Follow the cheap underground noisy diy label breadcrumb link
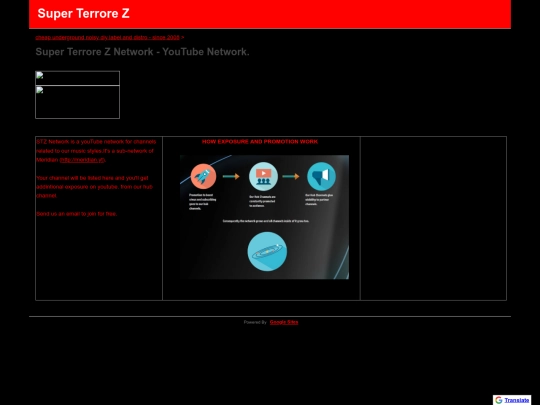 107,37
